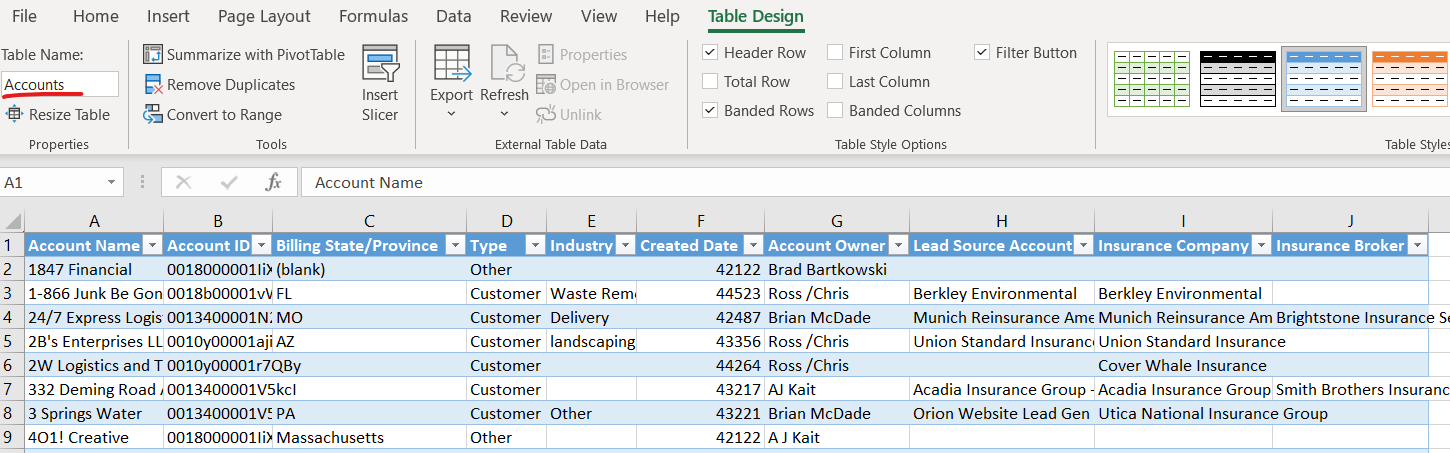Open the Created Date filter dropdown
The image size is (1450, 453).
[753, 245]
